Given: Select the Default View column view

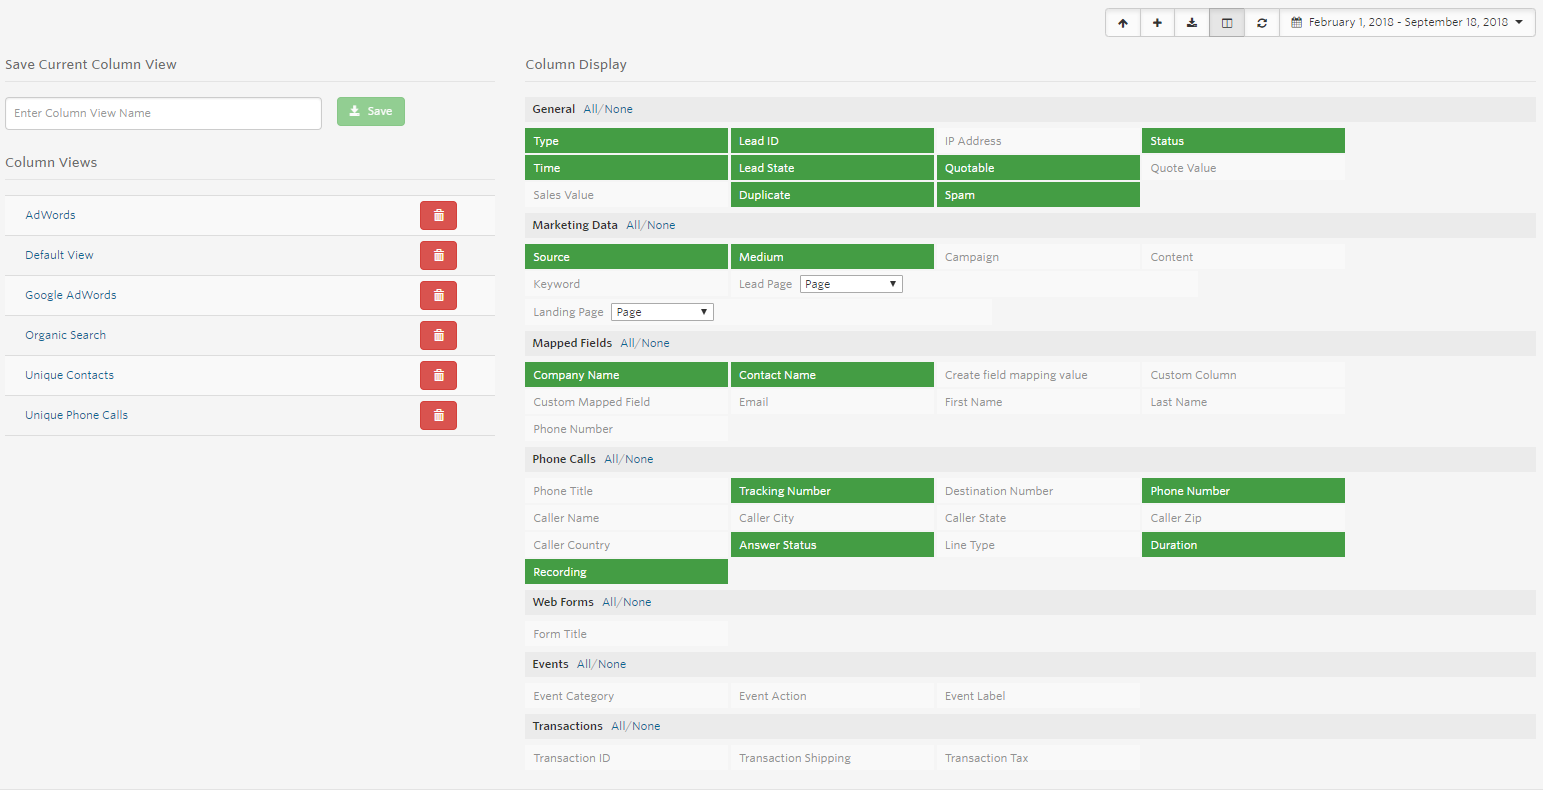Looking at the screenshot, I should pyautogui.click(x=59, y=255).
